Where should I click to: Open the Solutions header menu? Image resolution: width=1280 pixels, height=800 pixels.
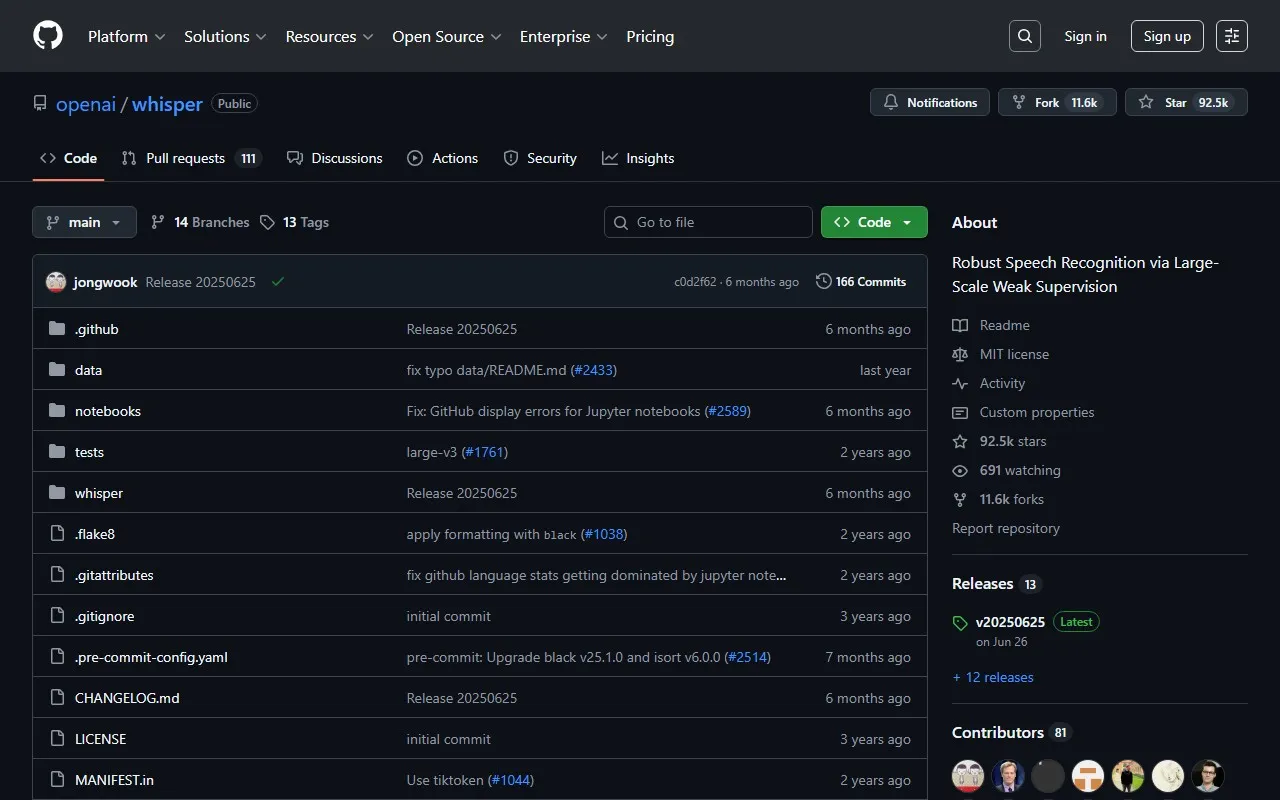[225, 36]
